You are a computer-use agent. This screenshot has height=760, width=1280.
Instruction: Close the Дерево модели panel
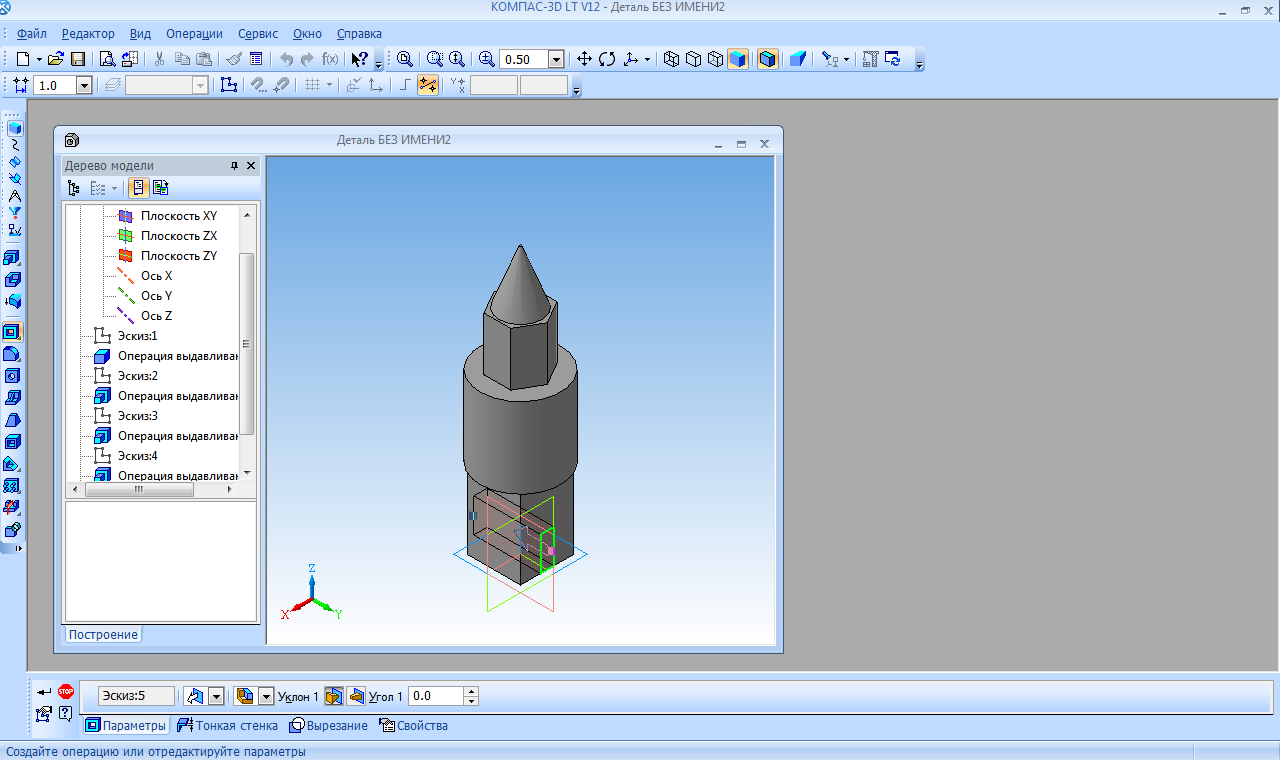pyautogui.click(x=251, y=166)
